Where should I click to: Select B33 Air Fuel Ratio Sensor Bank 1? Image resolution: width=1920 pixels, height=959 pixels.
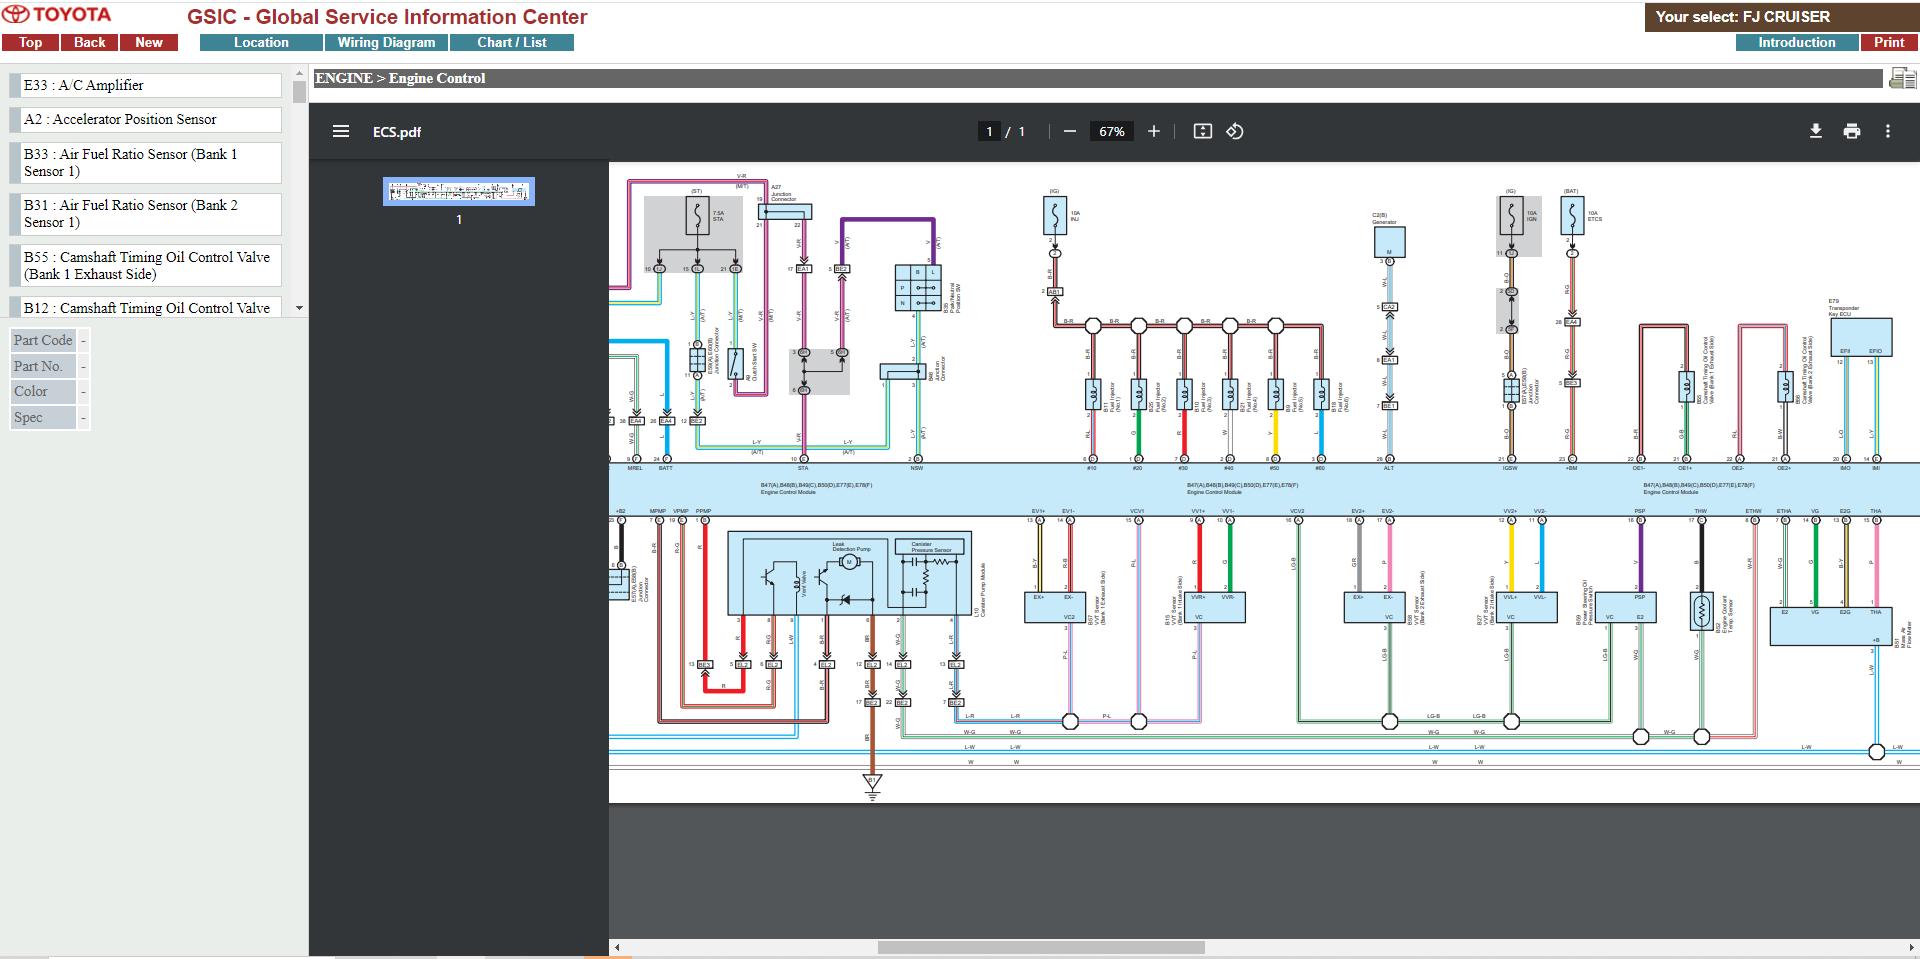tap(146, 162)
